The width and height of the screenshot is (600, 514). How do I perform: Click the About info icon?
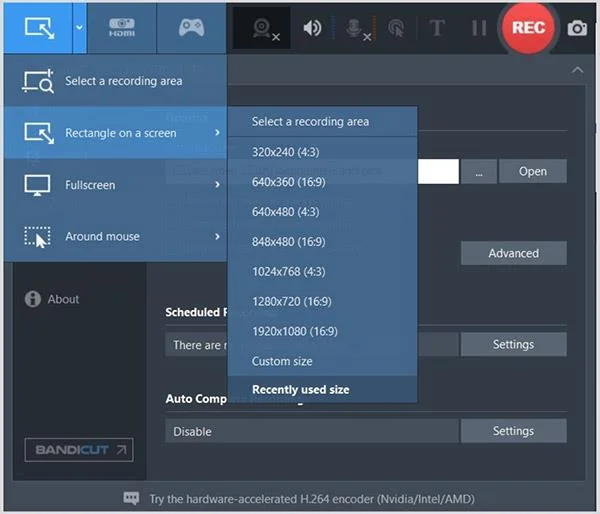point(33,299)
